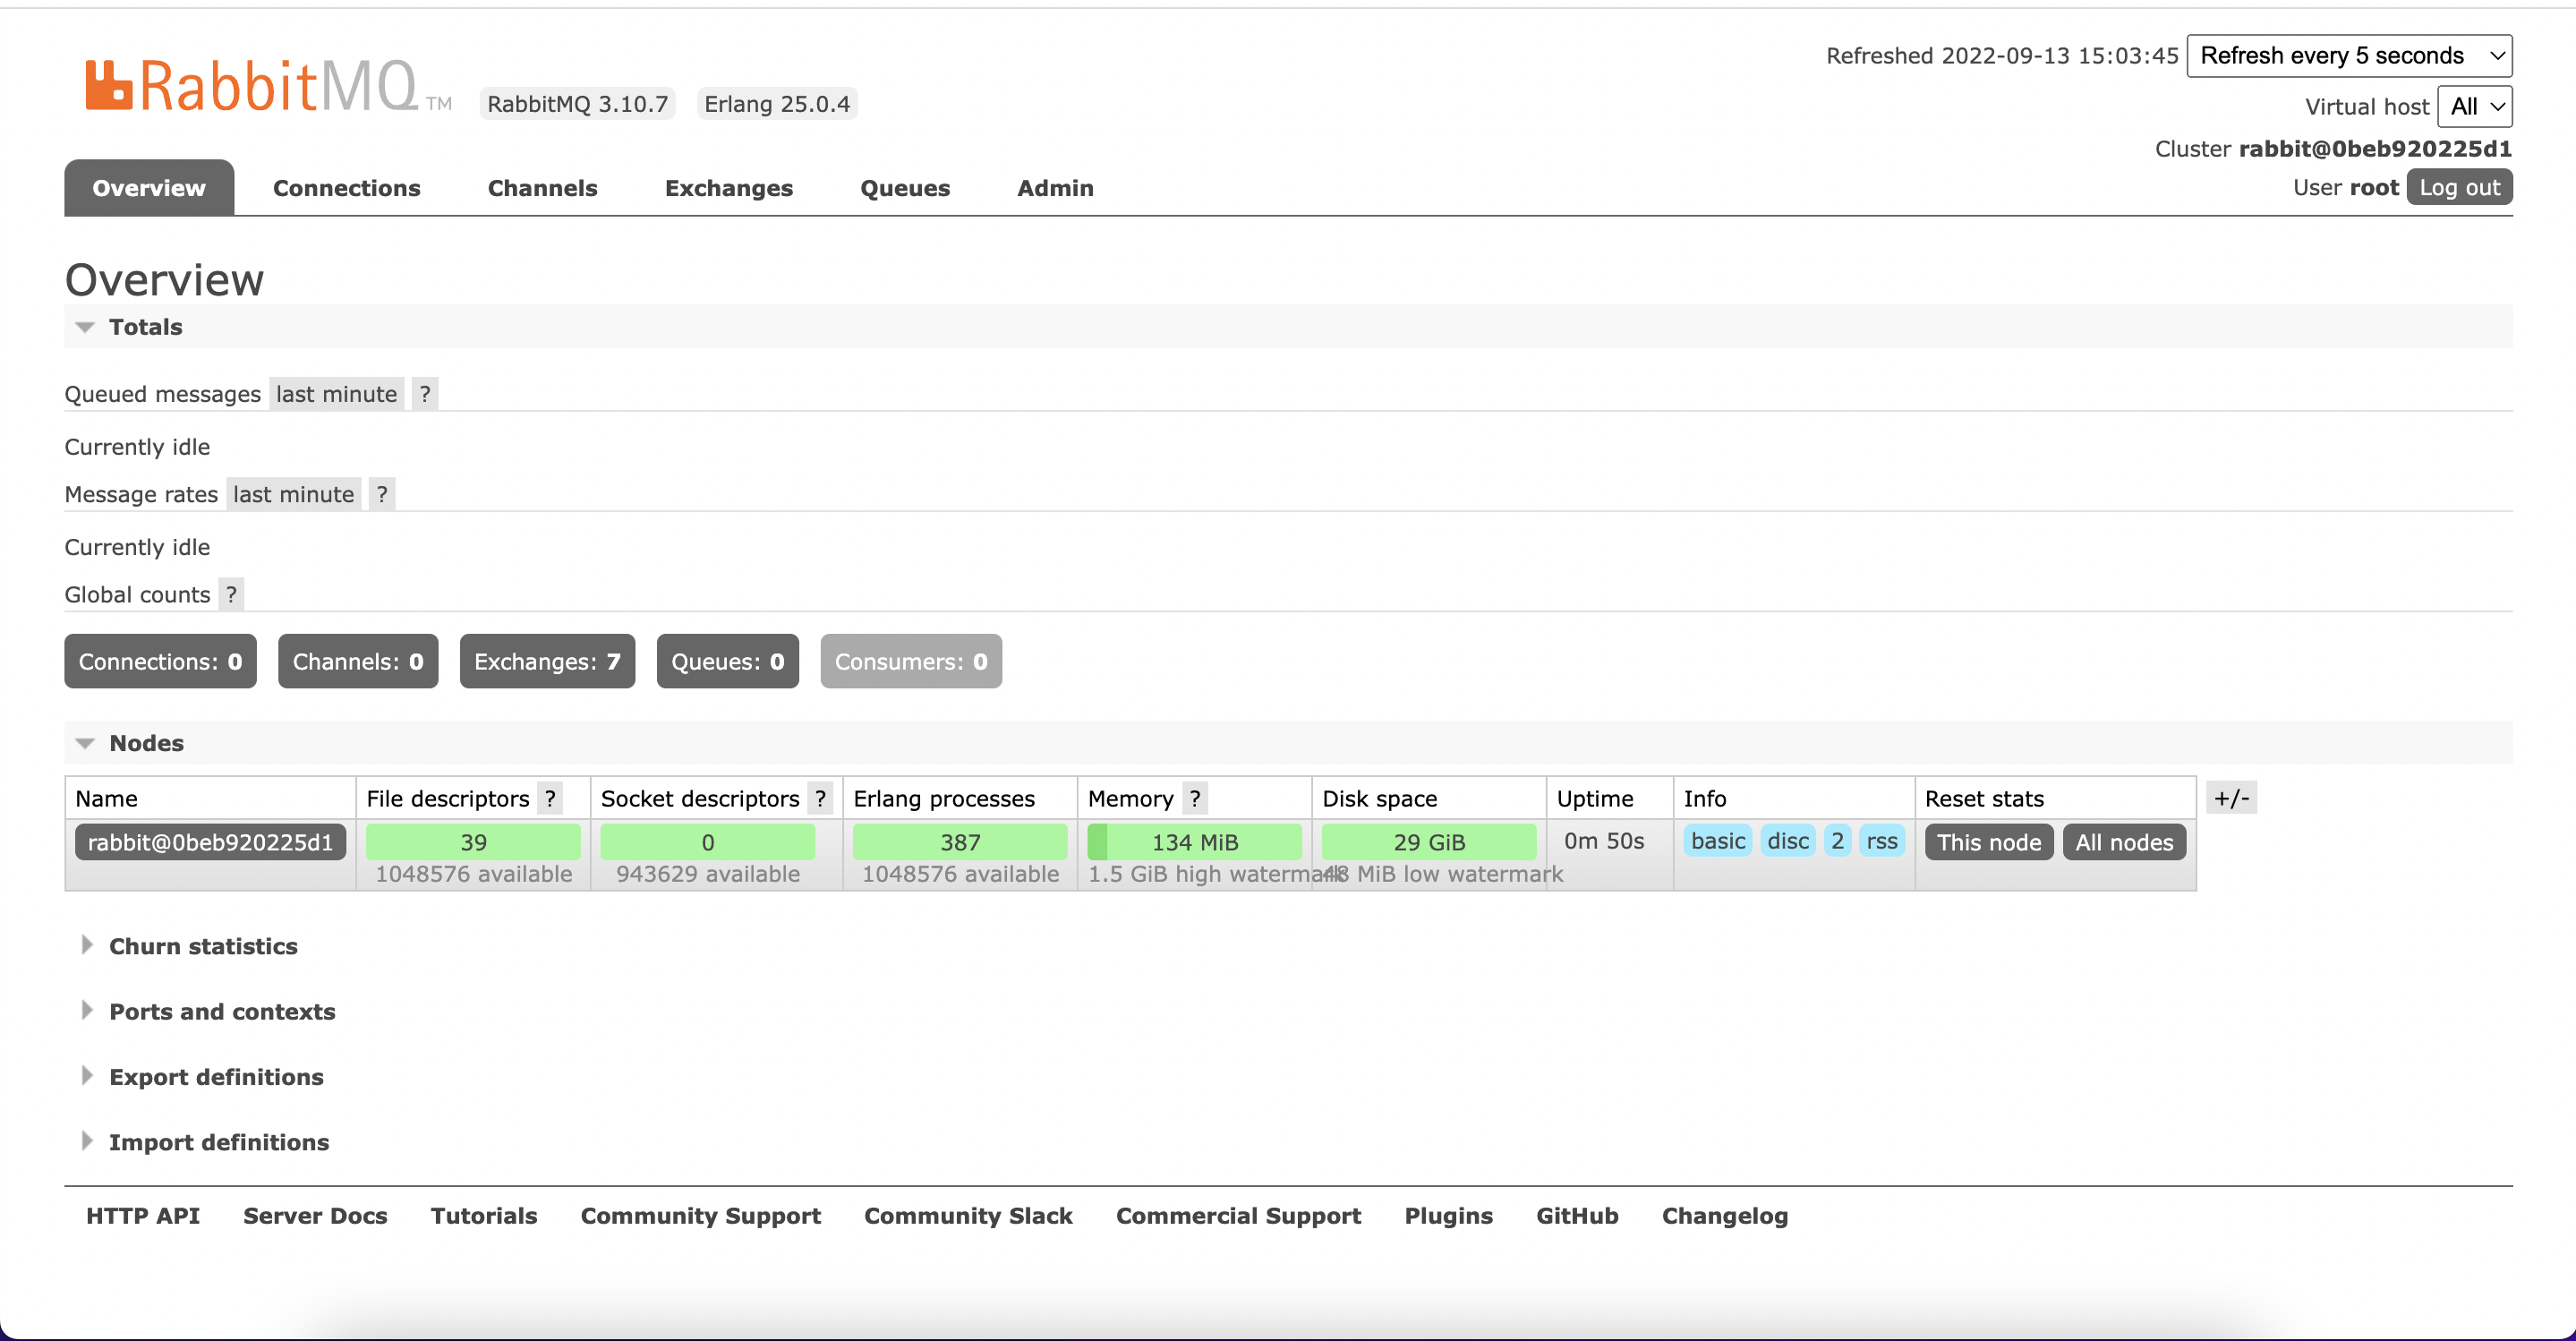Open the Virtual host dropdown
This screenshot has width=2576, height=1341.
pos(2474,106)
